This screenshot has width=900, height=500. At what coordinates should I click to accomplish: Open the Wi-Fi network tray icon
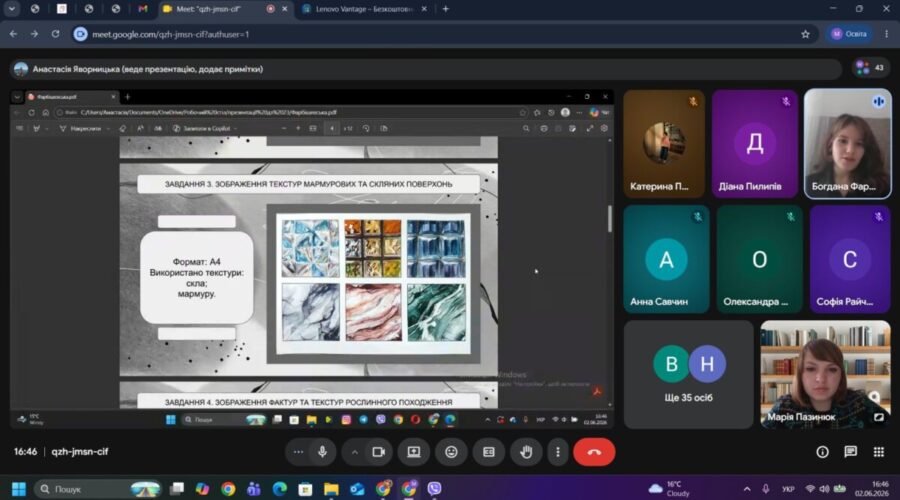810,489
